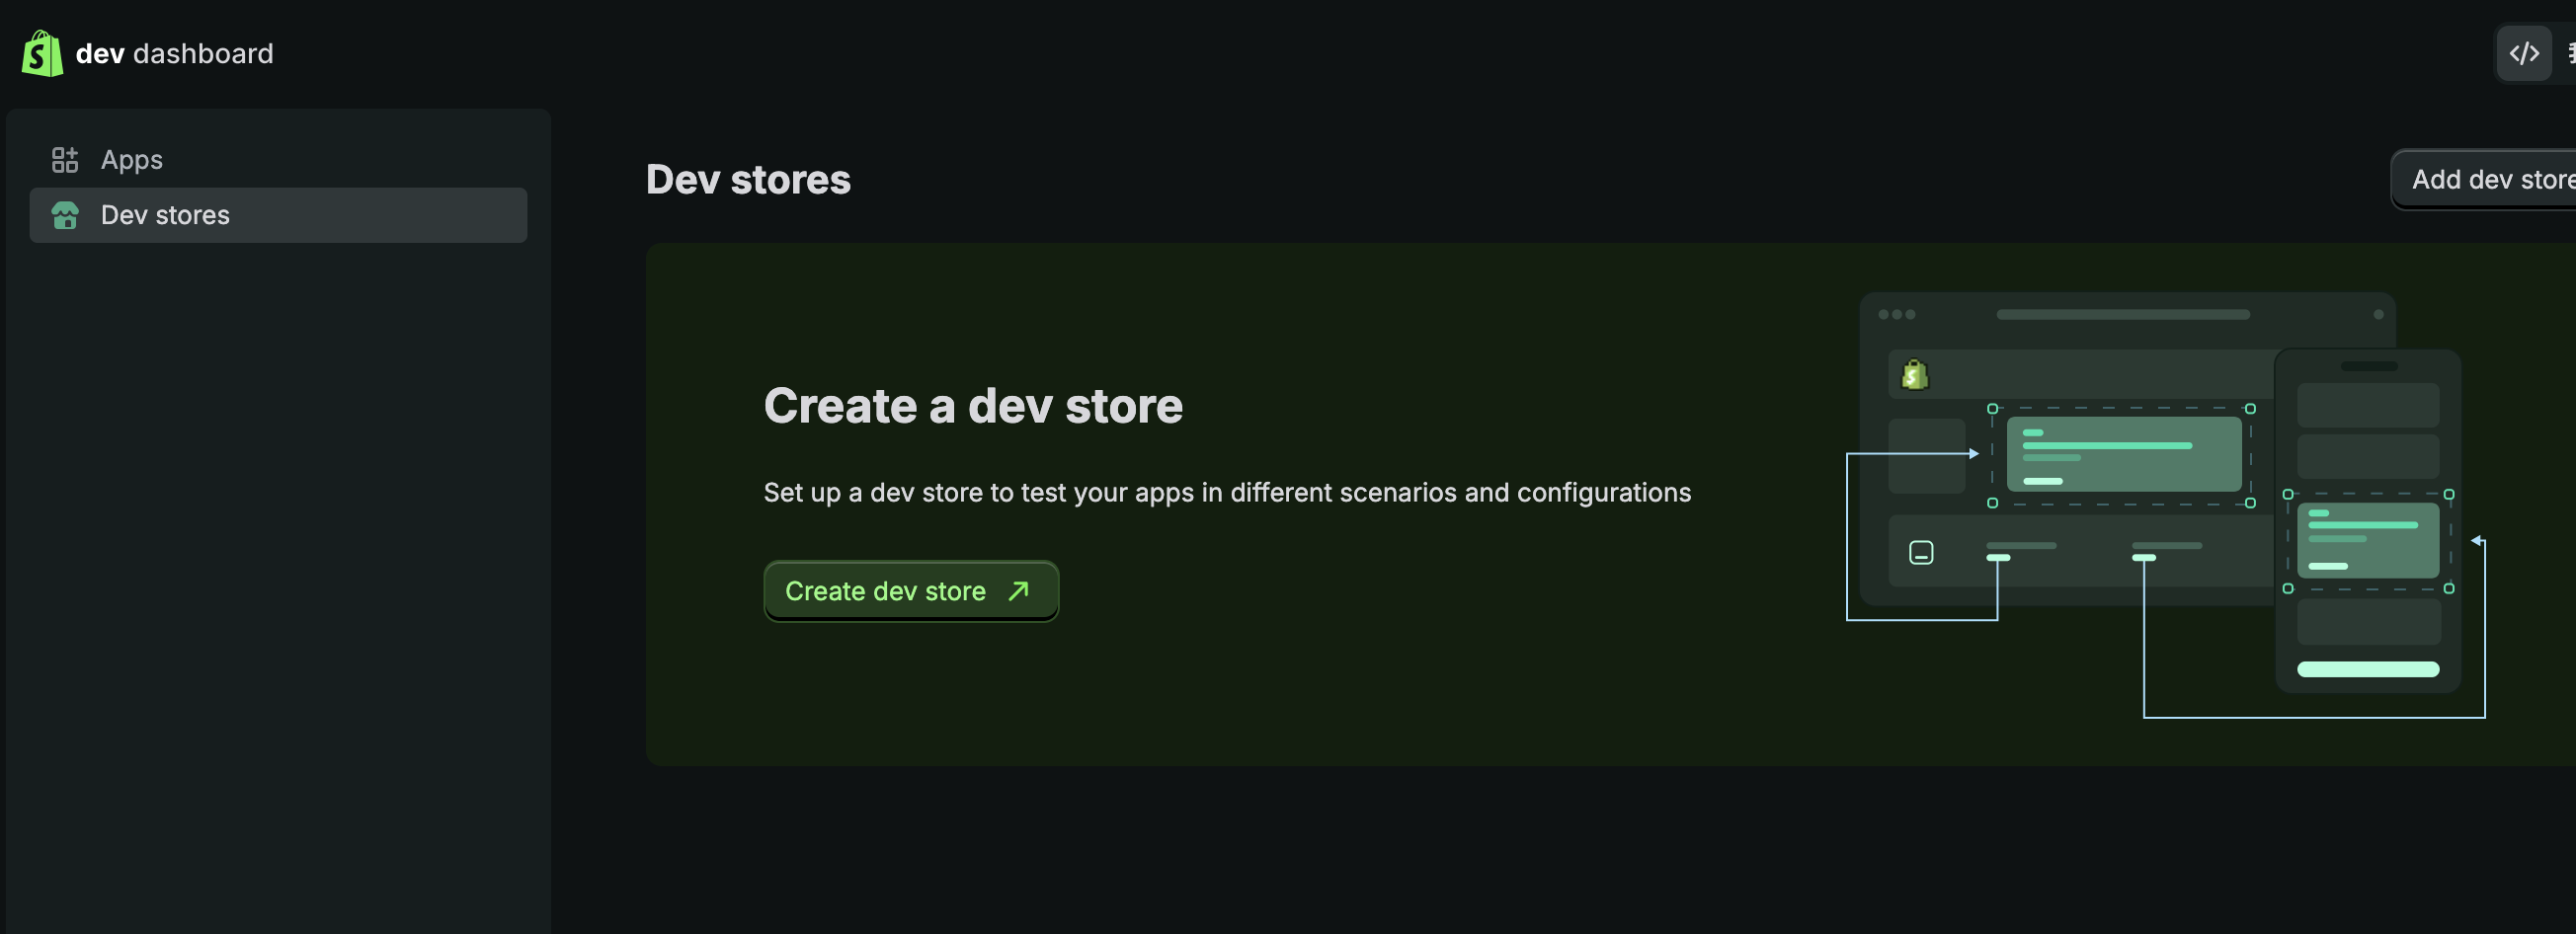The image size is (2576, 934).
Task: Click the Dev stores page heading
Action: click(x=748, y=180)
